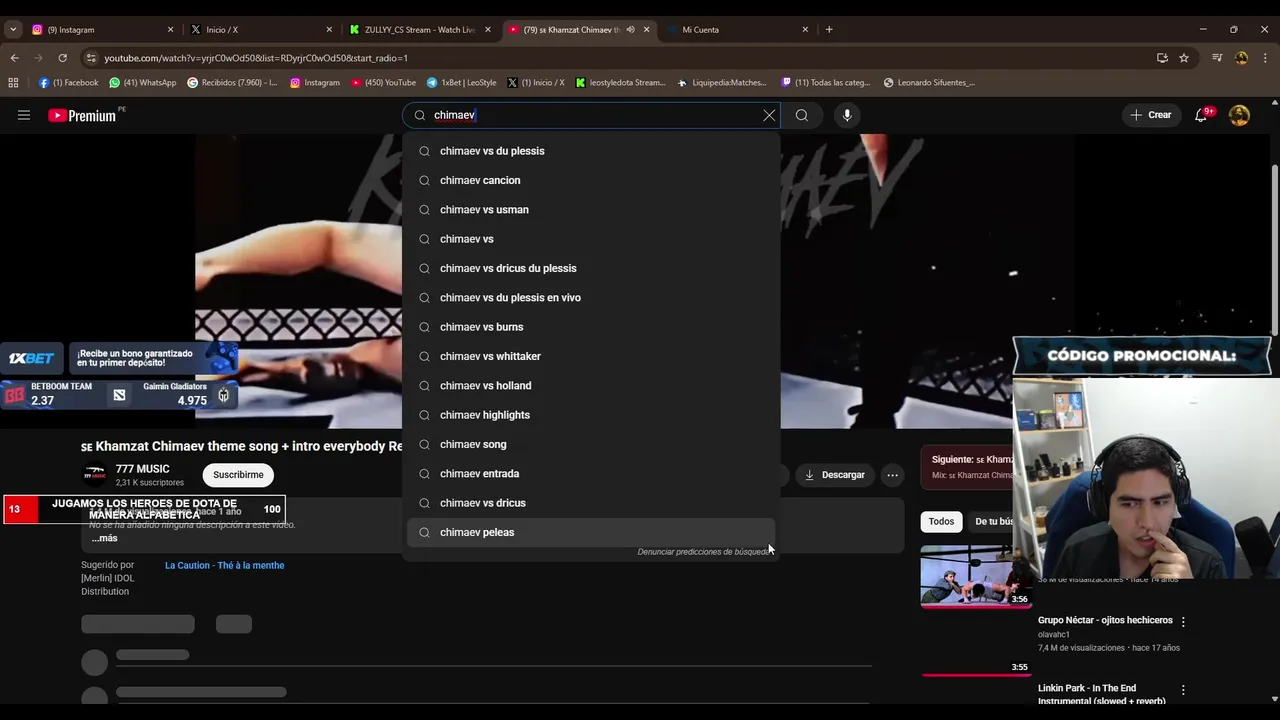Screen dimensions: 1280x720
Task: Subscribe with the Suscribirme button
Action: (238, 475)
